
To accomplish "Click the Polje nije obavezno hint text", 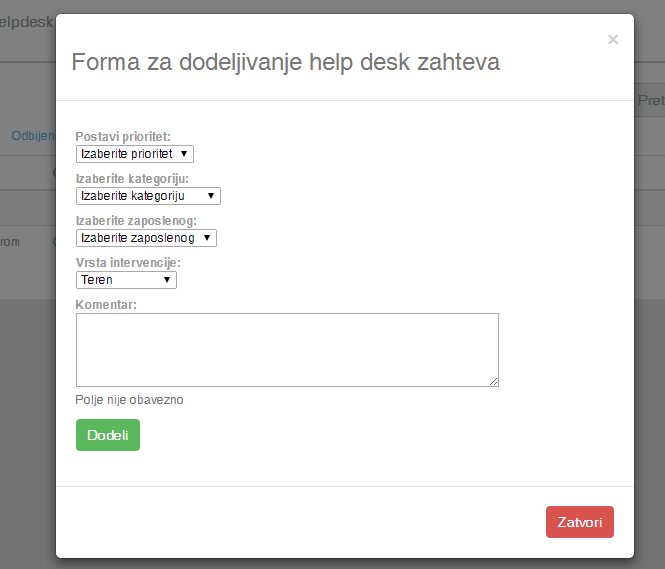I will click(129, 400).
